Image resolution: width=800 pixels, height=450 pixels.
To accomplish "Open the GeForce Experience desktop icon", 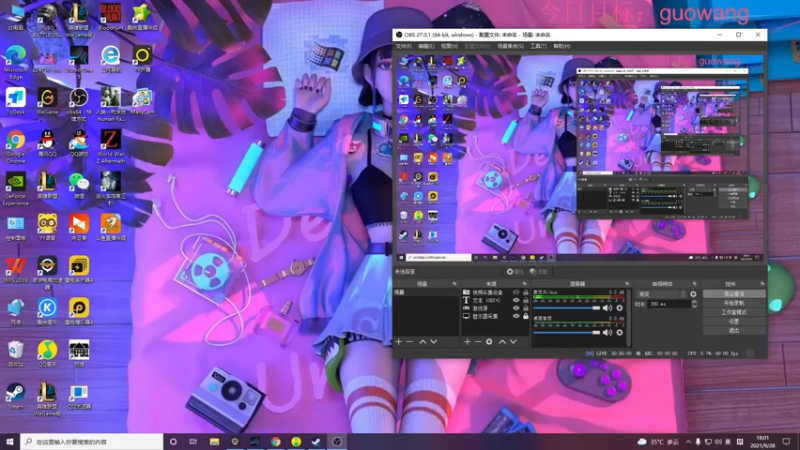I will (16, 189).
